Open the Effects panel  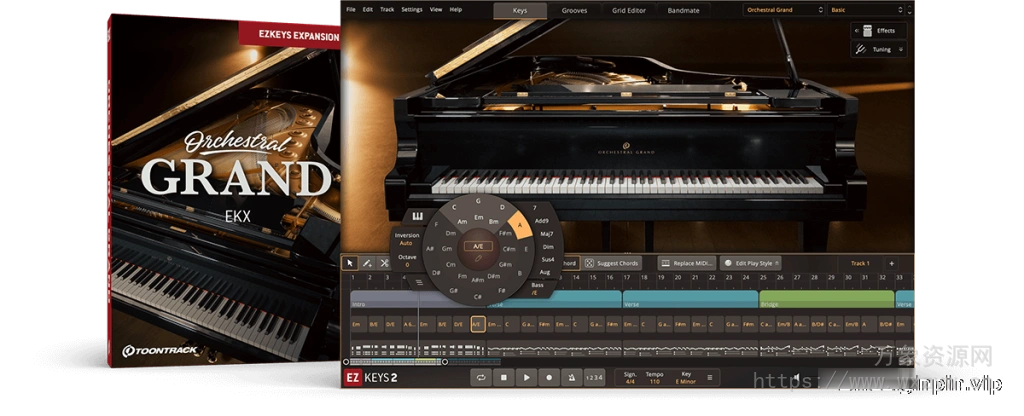click(x=878, y=31)
